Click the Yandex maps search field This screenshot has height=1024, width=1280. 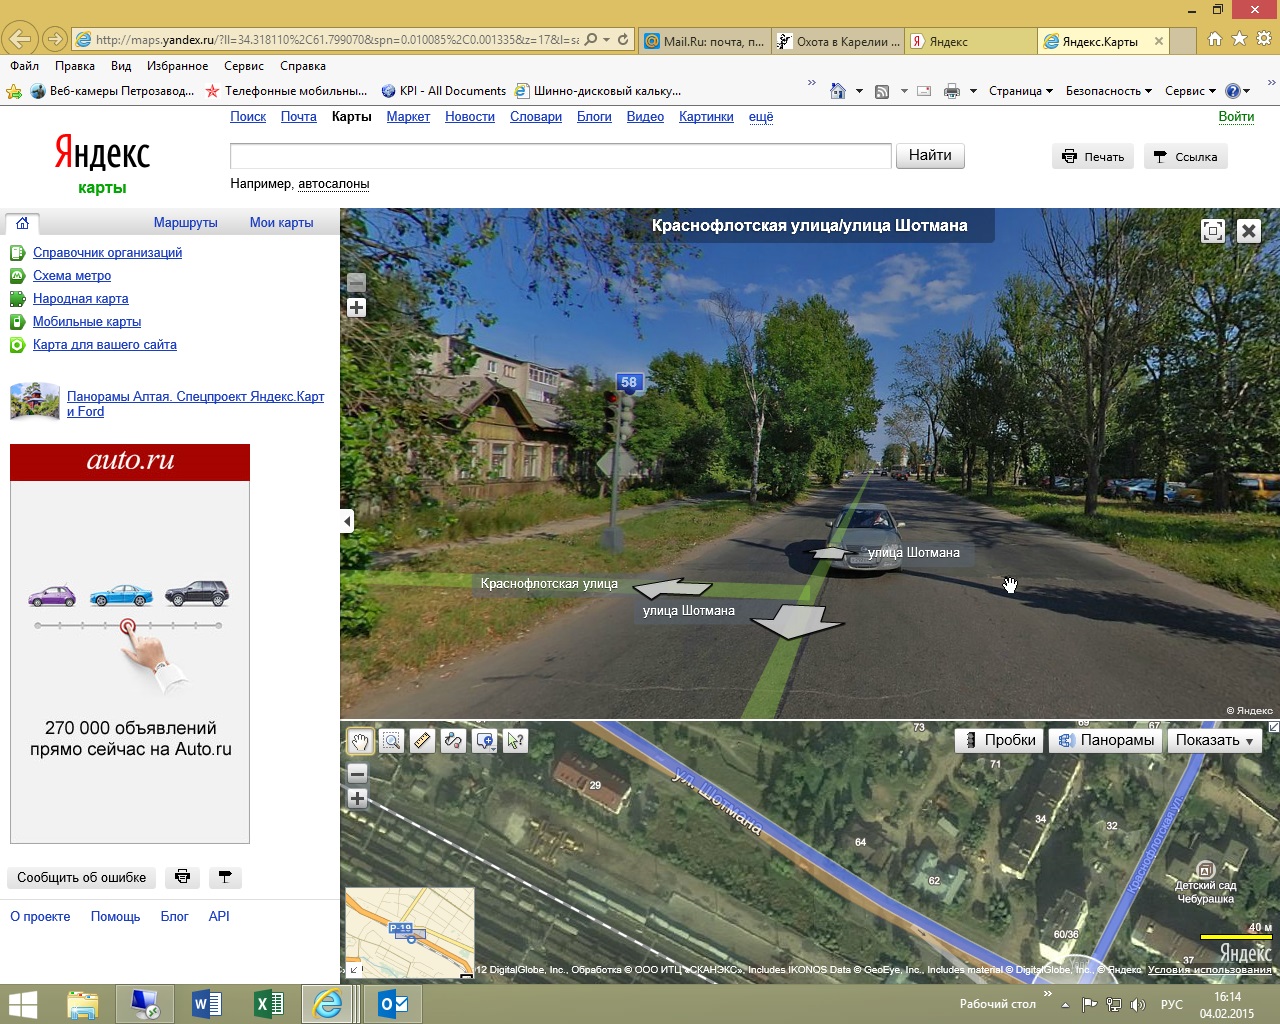(x=560, y=156)
